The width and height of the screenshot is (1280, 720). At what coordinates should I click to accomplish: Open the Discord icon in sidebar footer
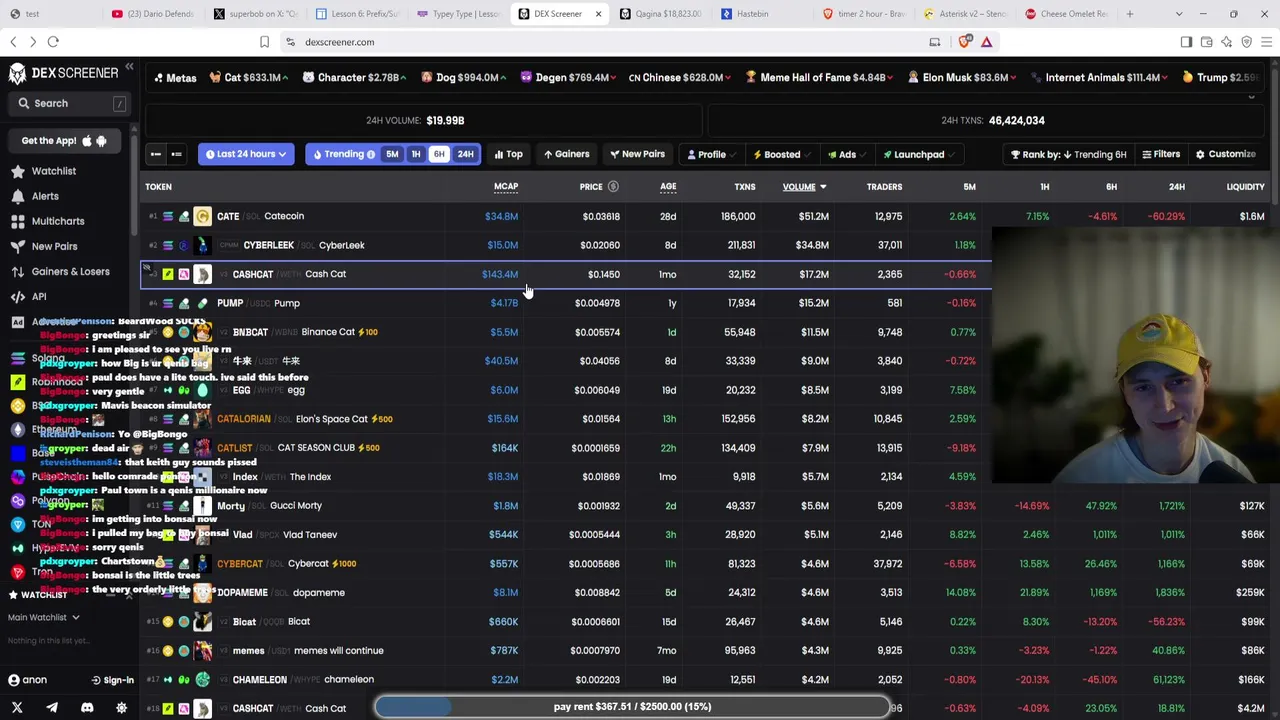tap(87, 708)
